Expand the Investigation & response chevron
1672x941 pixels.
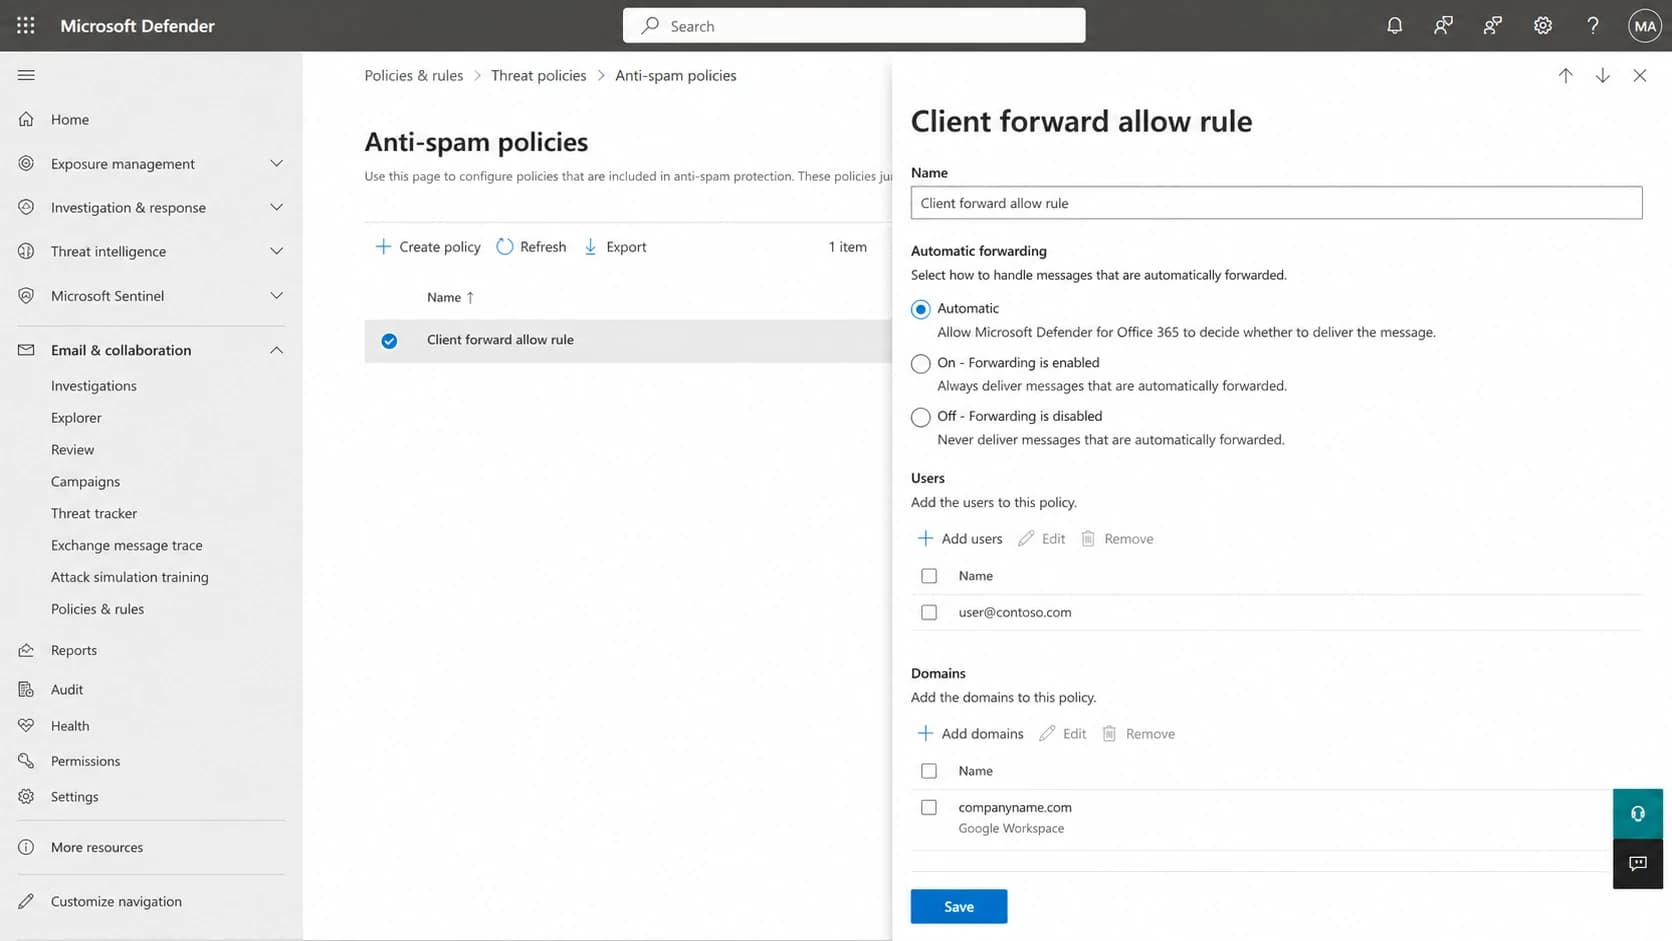277,207
